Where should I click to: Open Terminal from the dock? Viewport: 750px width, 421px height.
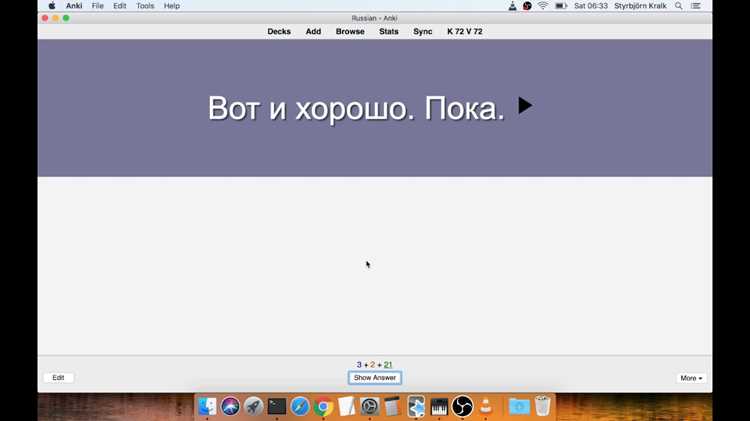pos(276,407)
